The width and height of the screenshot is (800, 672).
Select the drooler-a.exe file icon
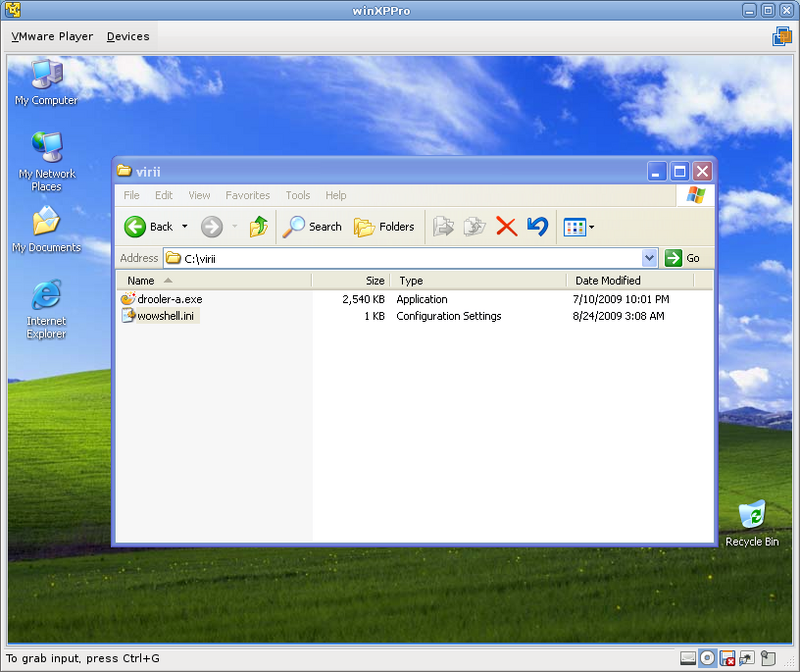(128, 298)
